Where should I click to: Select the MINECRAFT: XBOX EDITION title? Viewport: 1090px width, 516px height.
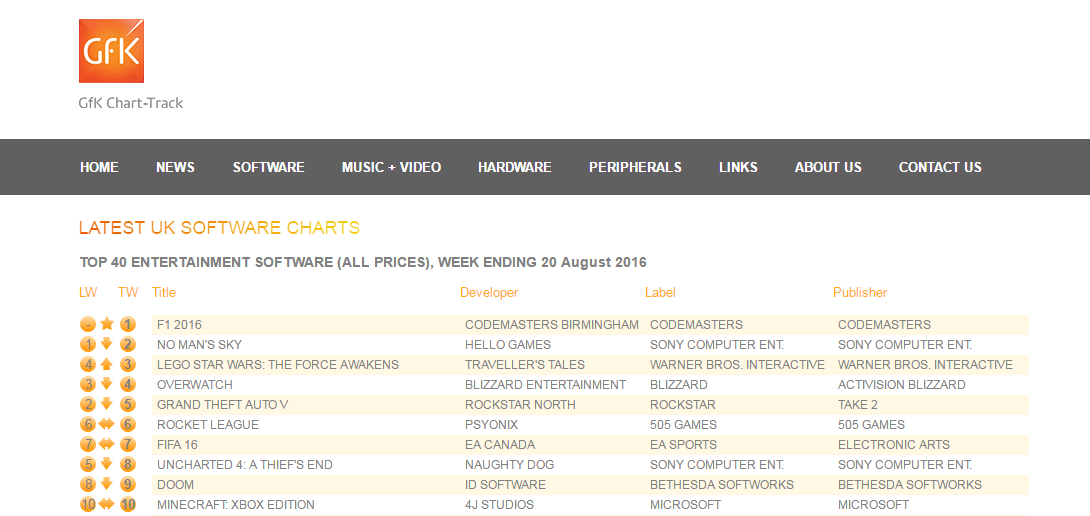coord(236,505)
